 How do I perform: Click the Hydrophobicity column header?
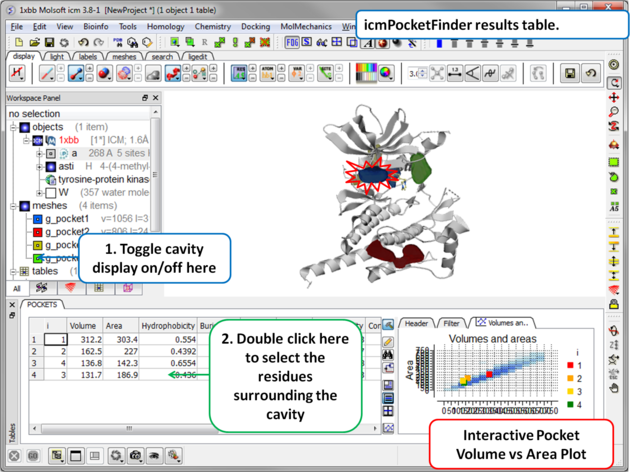pyautogui.click(x=167, y=325)
